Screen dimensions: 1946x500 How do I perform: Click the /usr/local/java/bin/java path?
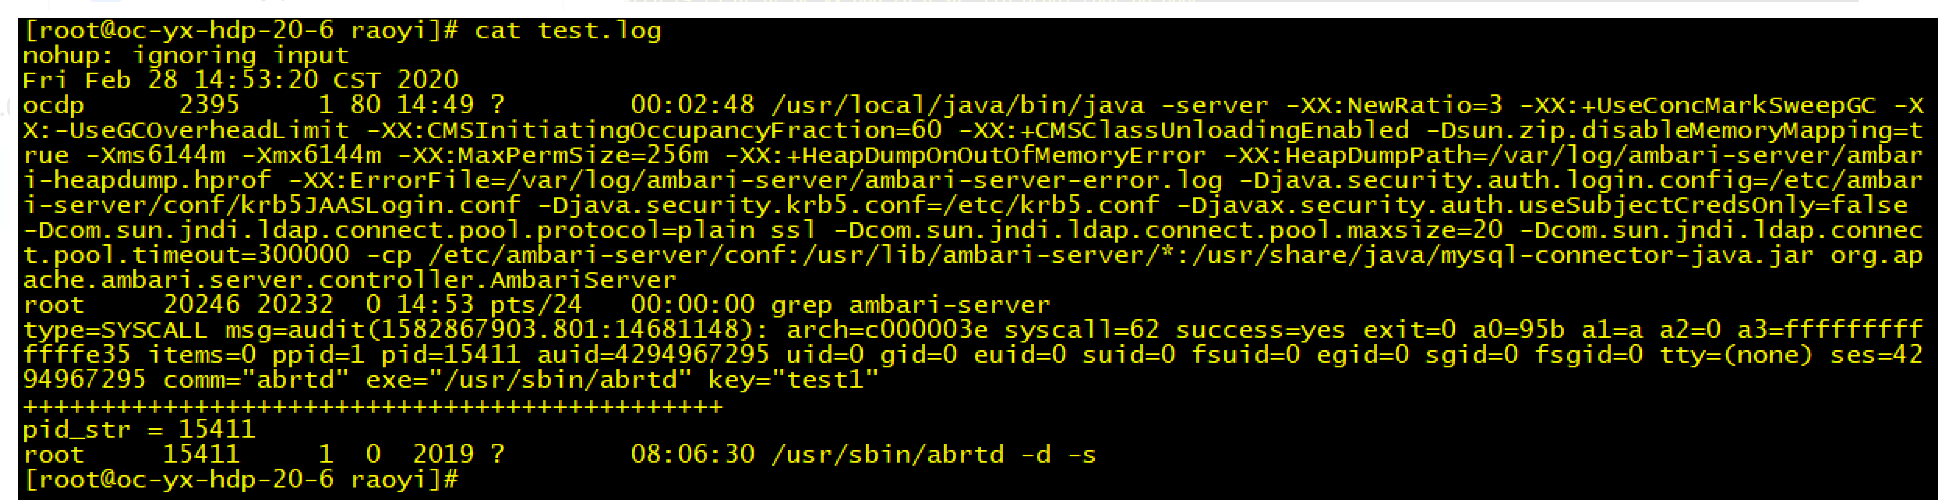click(x=958, y=105)
